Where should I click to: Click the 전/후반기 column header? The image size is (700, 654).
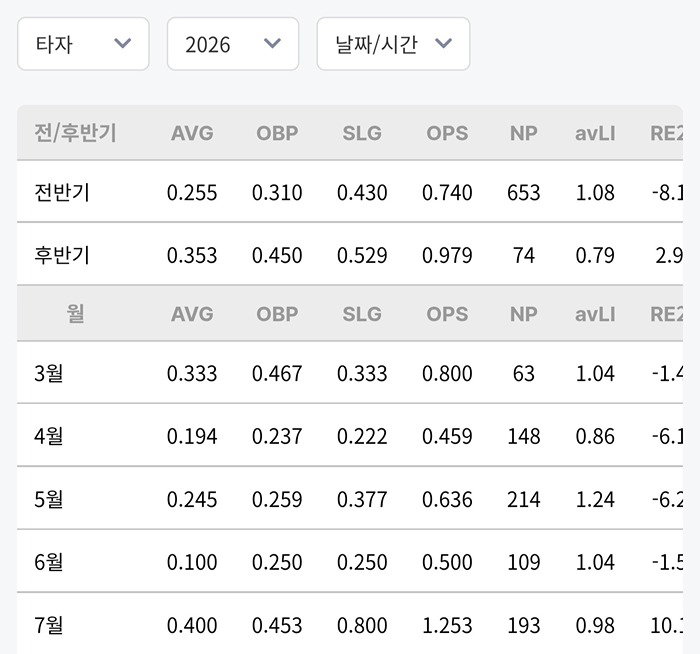pos(75,133)
